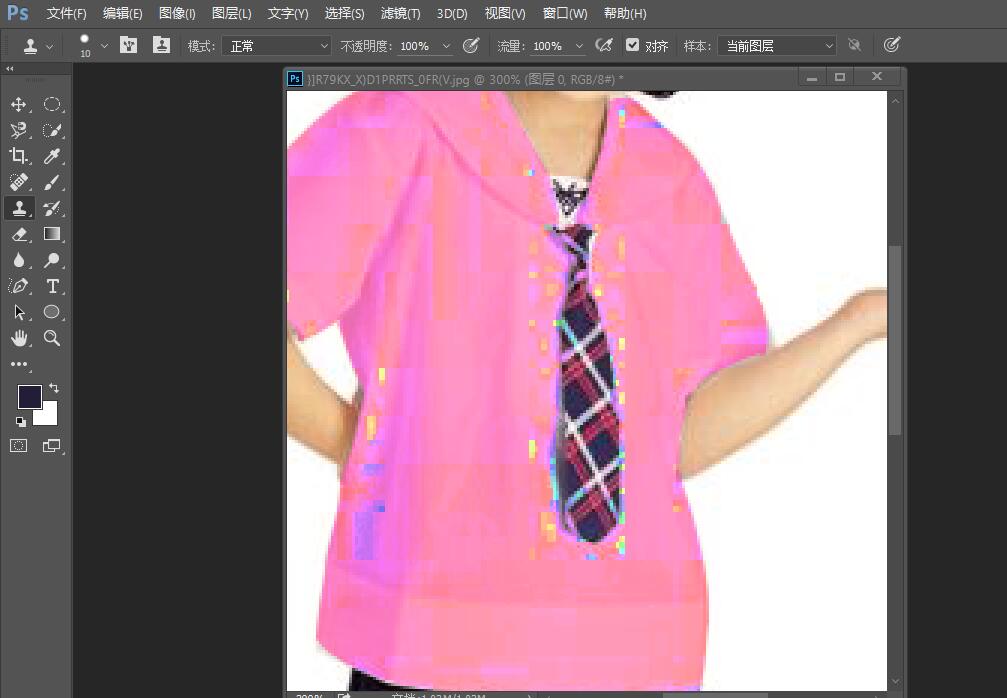Toggle Quick Mask mode

pyautogui.click(x=19, y=446)
